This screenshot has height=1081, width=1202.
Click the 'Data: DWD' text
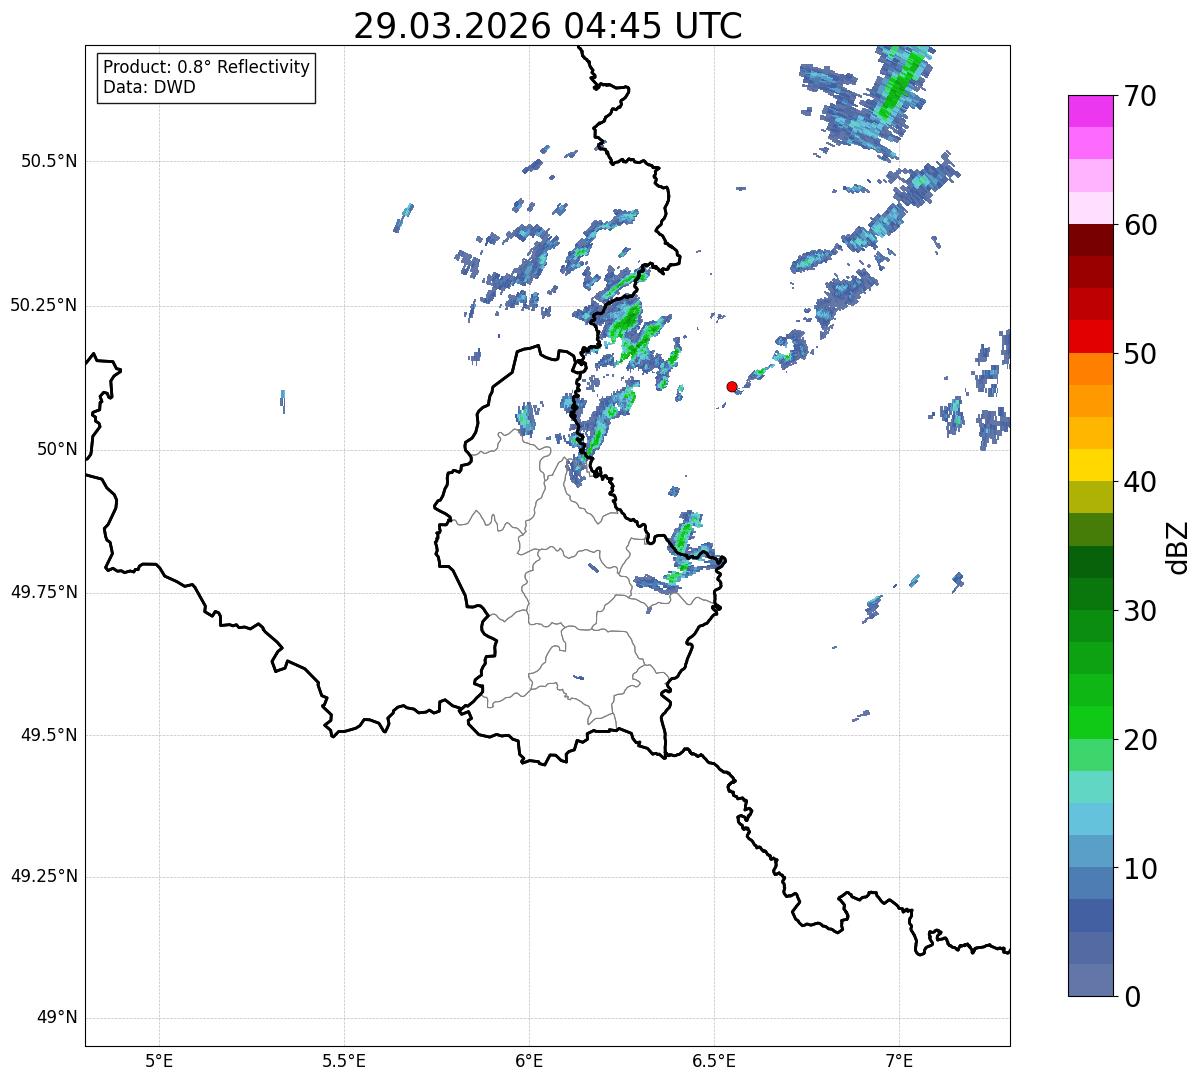click(149, 87)
